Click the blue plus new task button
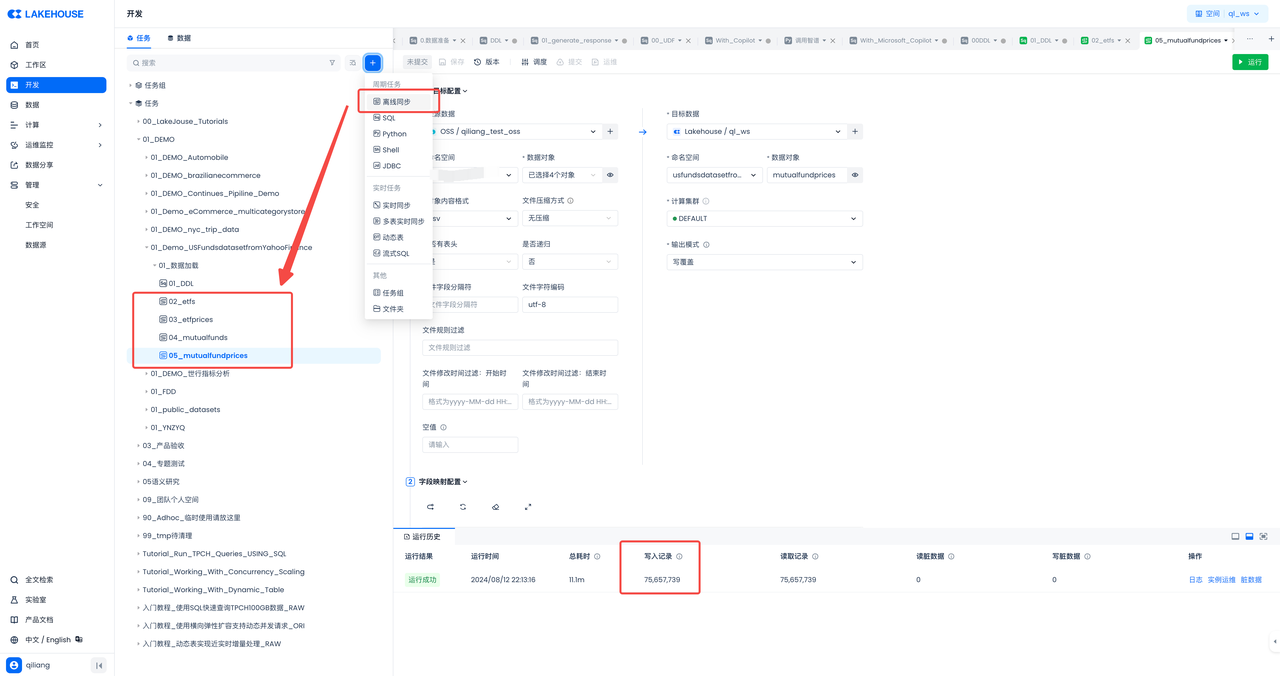This screenshot has height=676, width=1280. 372,63
